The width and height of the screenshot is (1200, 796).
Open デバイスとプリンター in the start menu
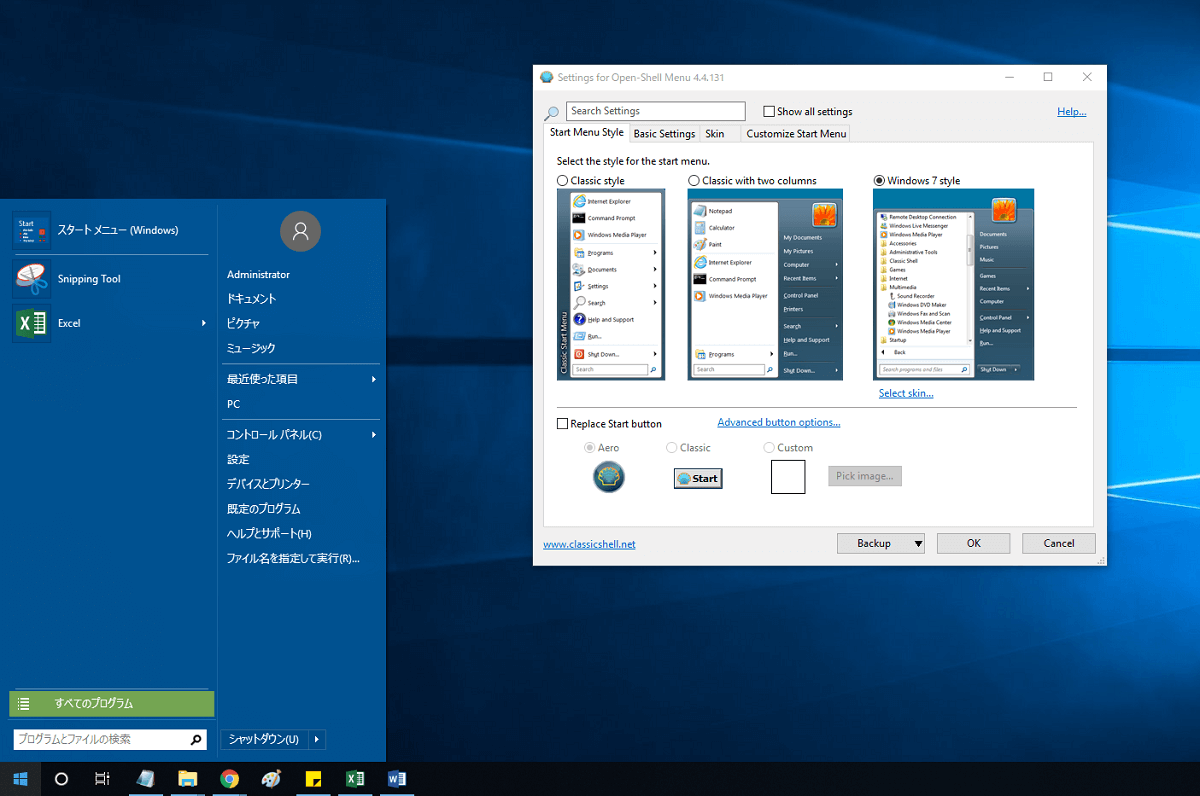pyautogui.click(x=268, y=484)
